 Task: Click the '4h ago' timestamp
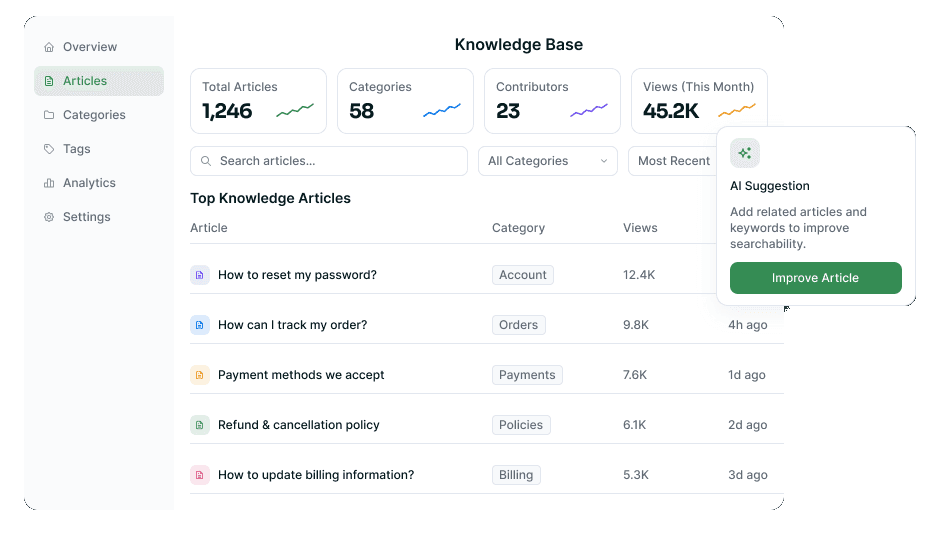point(748,325)
